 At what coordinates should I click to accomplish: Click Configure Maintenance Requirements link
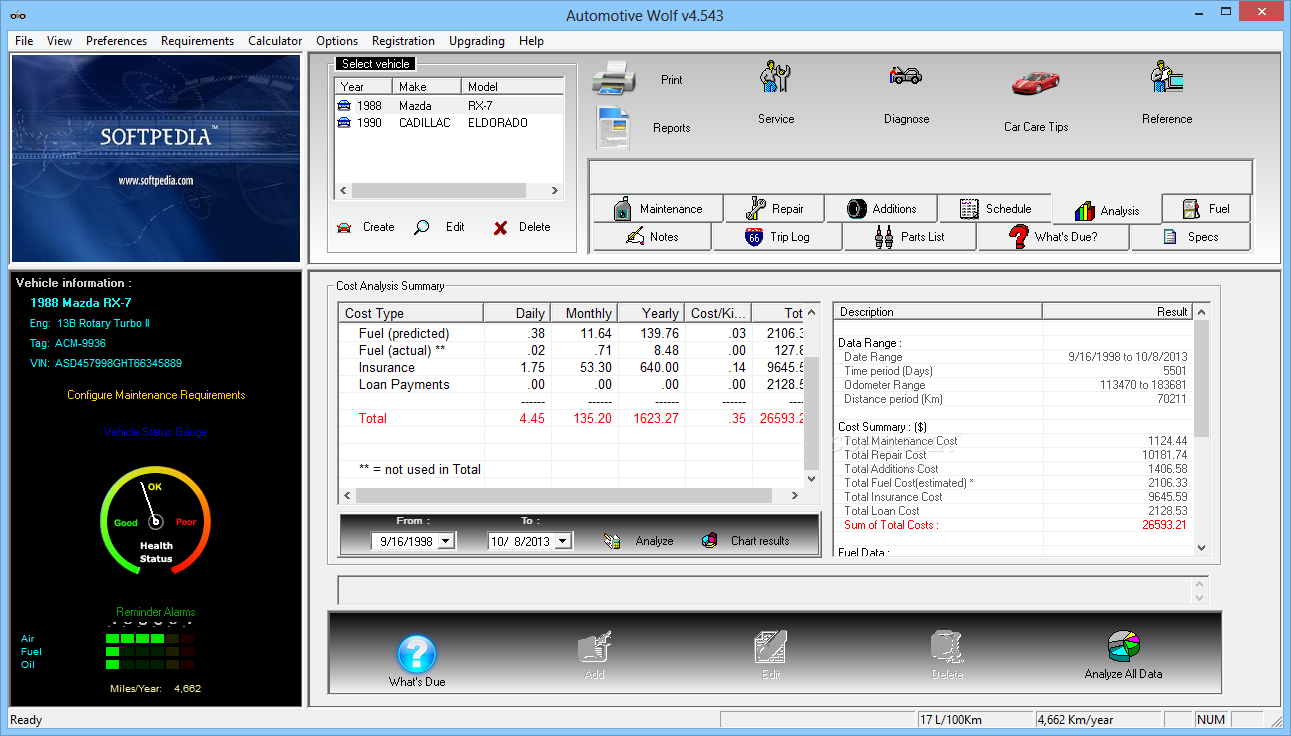(x=156, y=395)
